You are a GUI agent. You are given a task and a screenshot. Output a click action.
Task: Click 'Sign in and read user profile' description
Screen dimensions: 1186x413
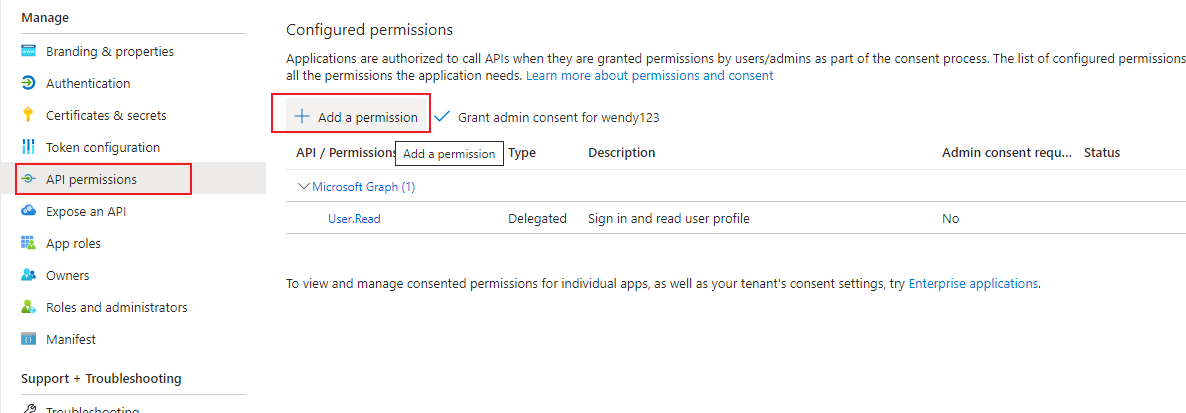point(669,219)
